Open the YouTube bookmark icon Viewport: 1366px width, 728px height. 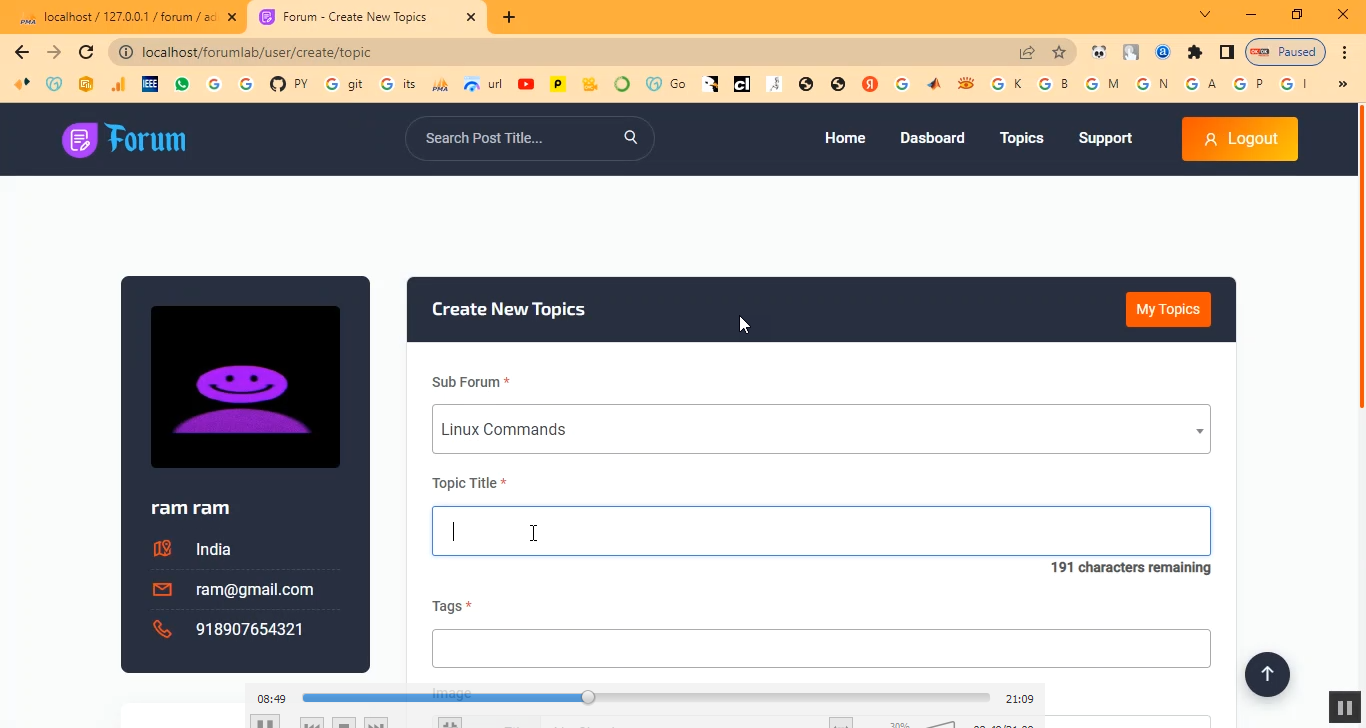[x=526, y=85]
